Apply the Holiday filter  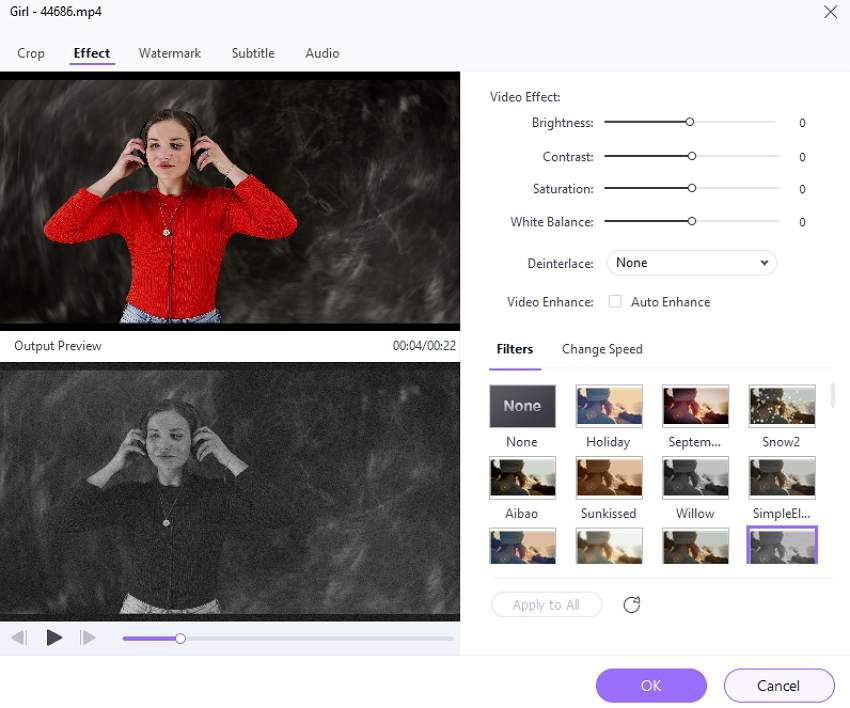point(609,405)
